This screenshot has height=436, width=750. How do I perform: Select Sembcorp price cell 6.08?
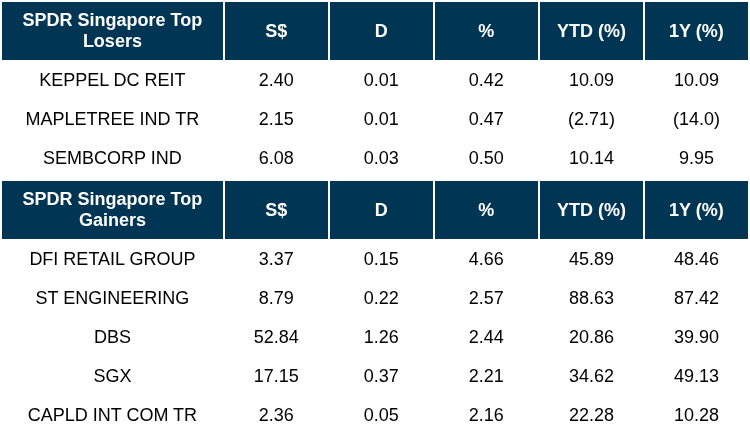(276, 158)
